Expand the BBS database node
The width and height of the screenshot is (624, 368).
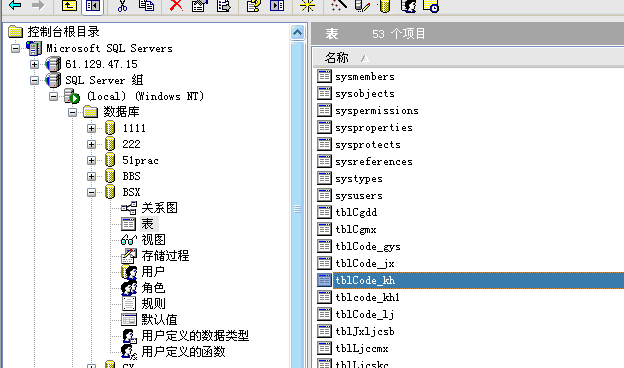(92, 176)
